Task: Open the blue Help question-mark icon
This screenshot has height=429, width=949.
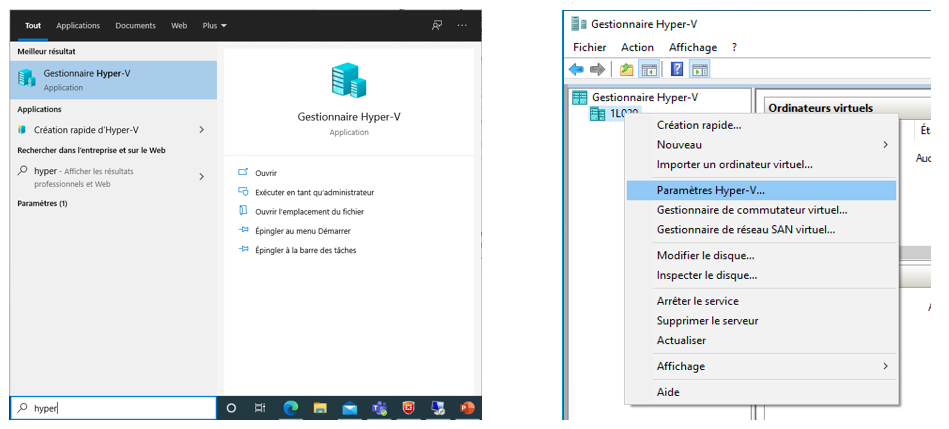Action: tap(677, 70)
